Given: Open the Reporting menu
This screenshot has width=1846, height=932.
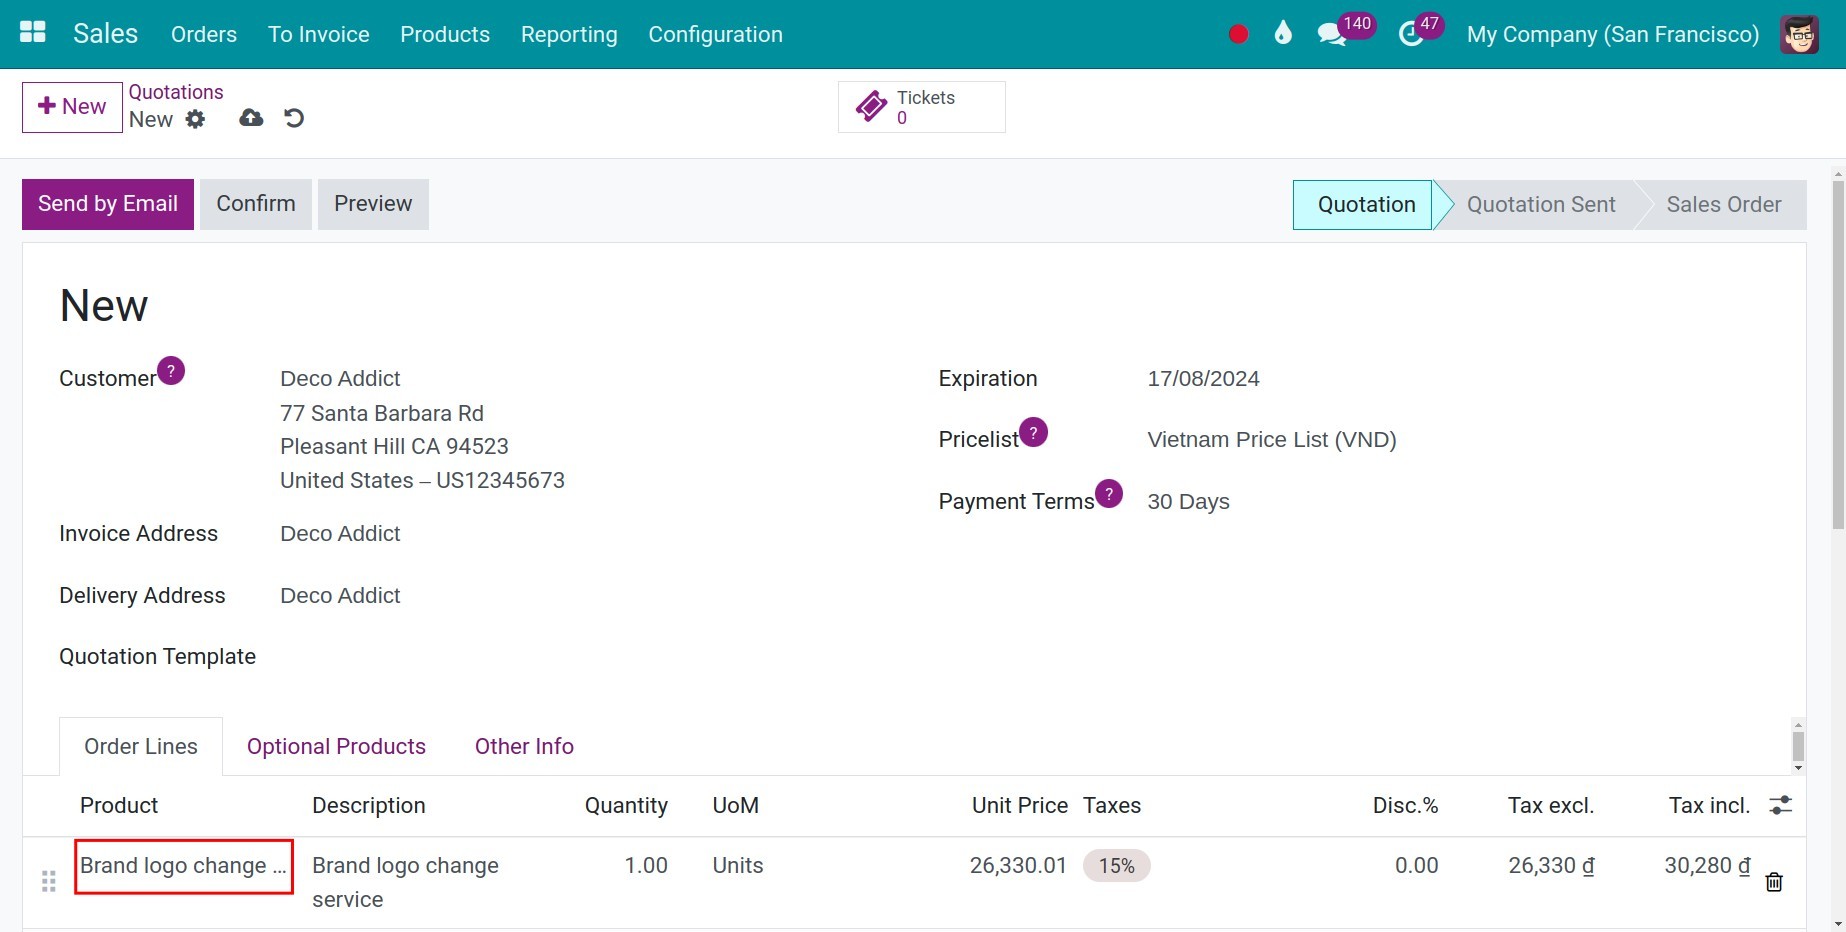Looking at the screenshot, I should click(569, 34).
